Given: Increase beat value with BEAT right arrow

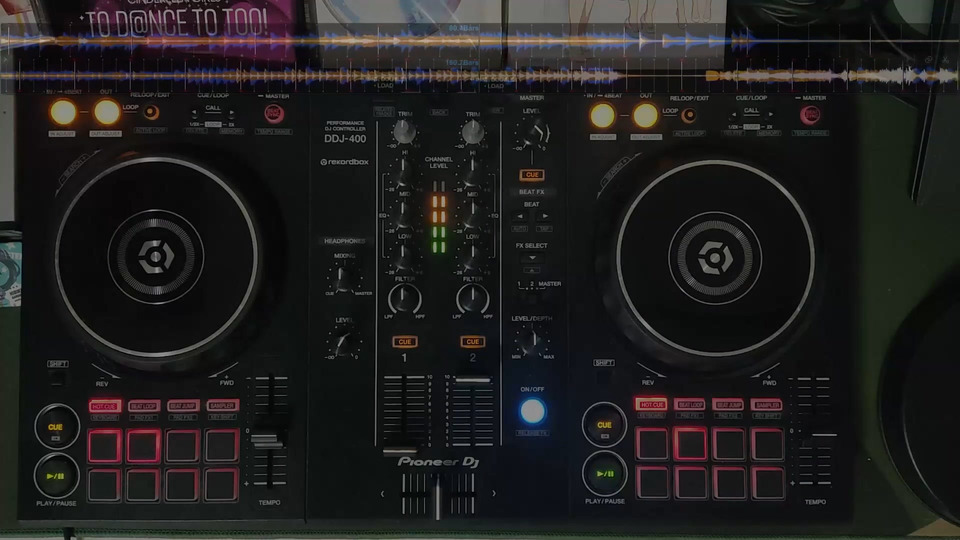Looking at the screenshot, I should click(544, 216).
